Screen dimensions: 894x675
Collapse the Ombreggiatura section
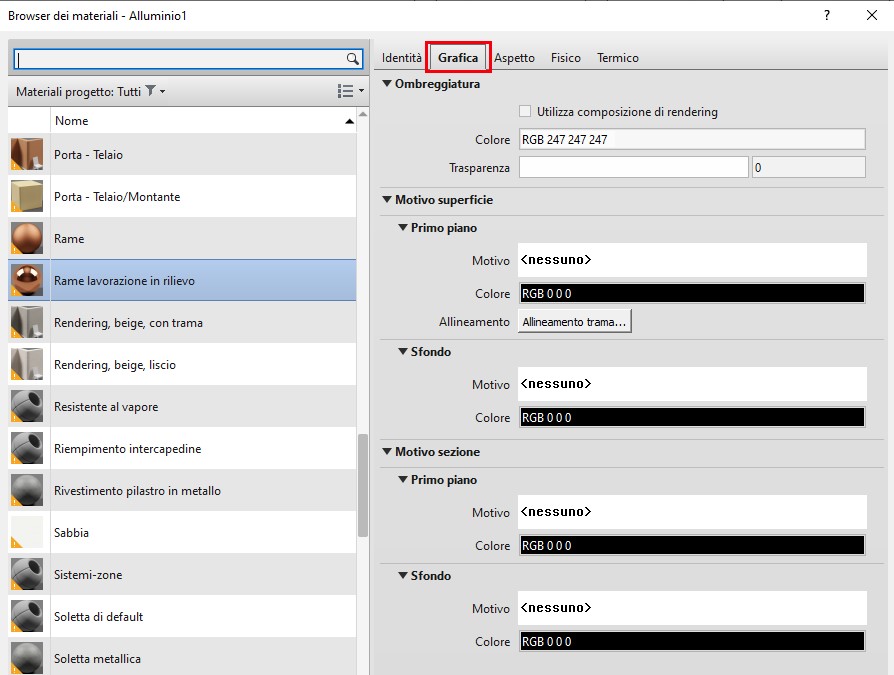(x=387, y=84)
